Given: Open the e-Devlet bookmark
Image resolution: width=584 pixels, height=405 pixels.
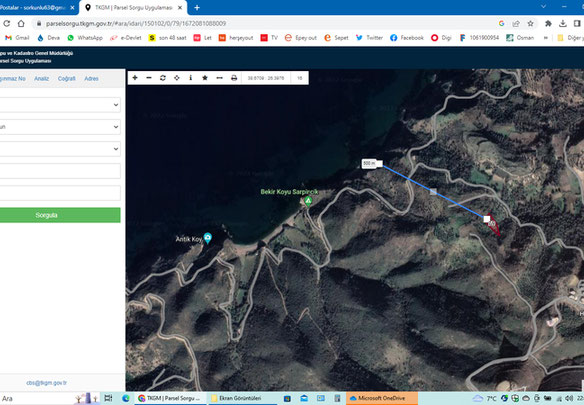Looking at the screenshot, I should coord(126,38).
